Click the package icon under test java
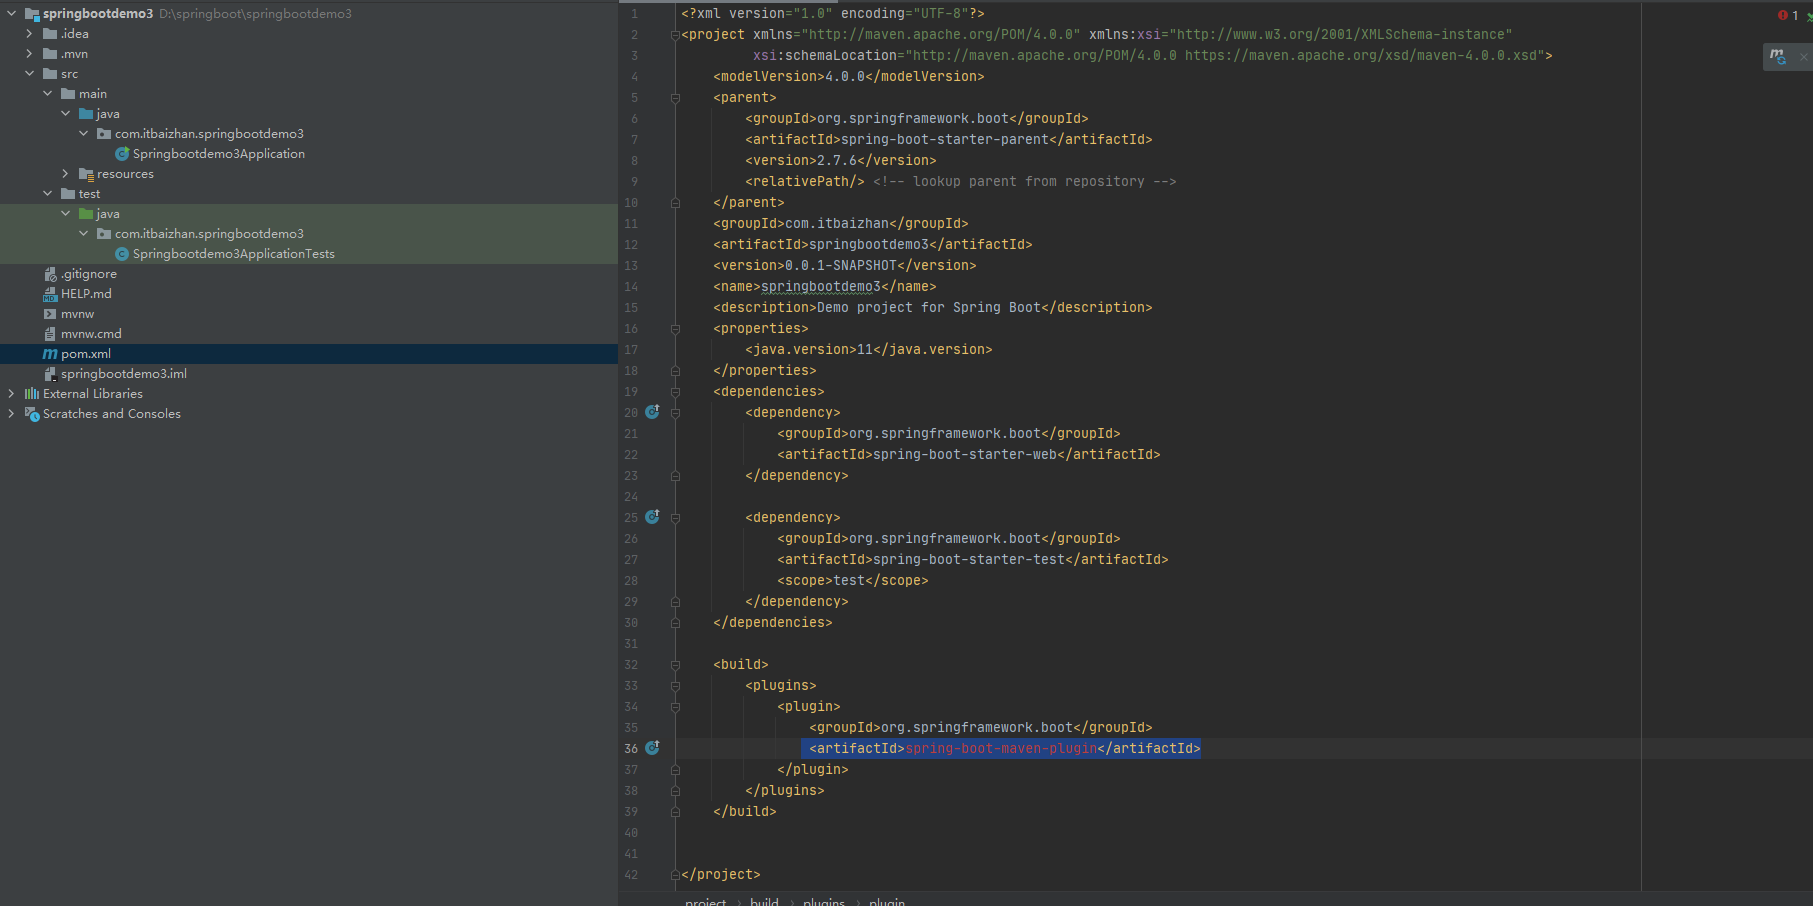This screenshot has height=906, width=1813. pyautogui.click(x=104, y=234)
